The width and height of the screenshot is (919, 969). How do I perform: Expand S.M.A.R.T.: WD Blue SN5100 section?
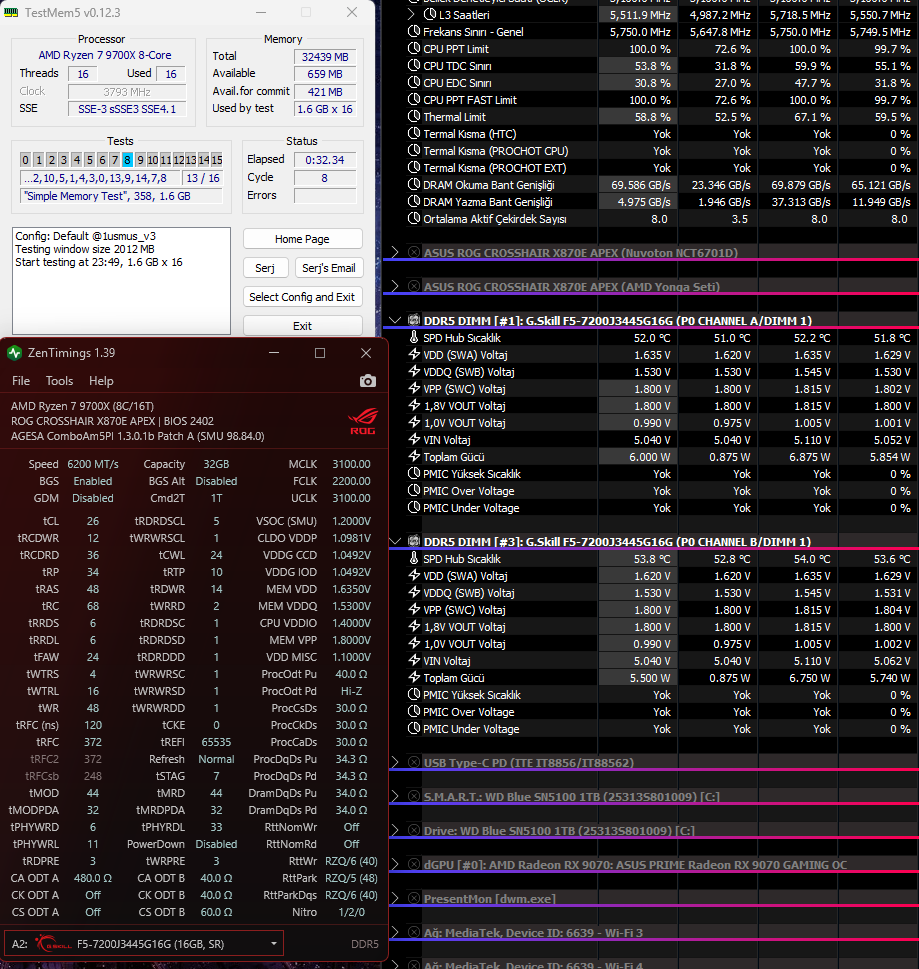395,796
